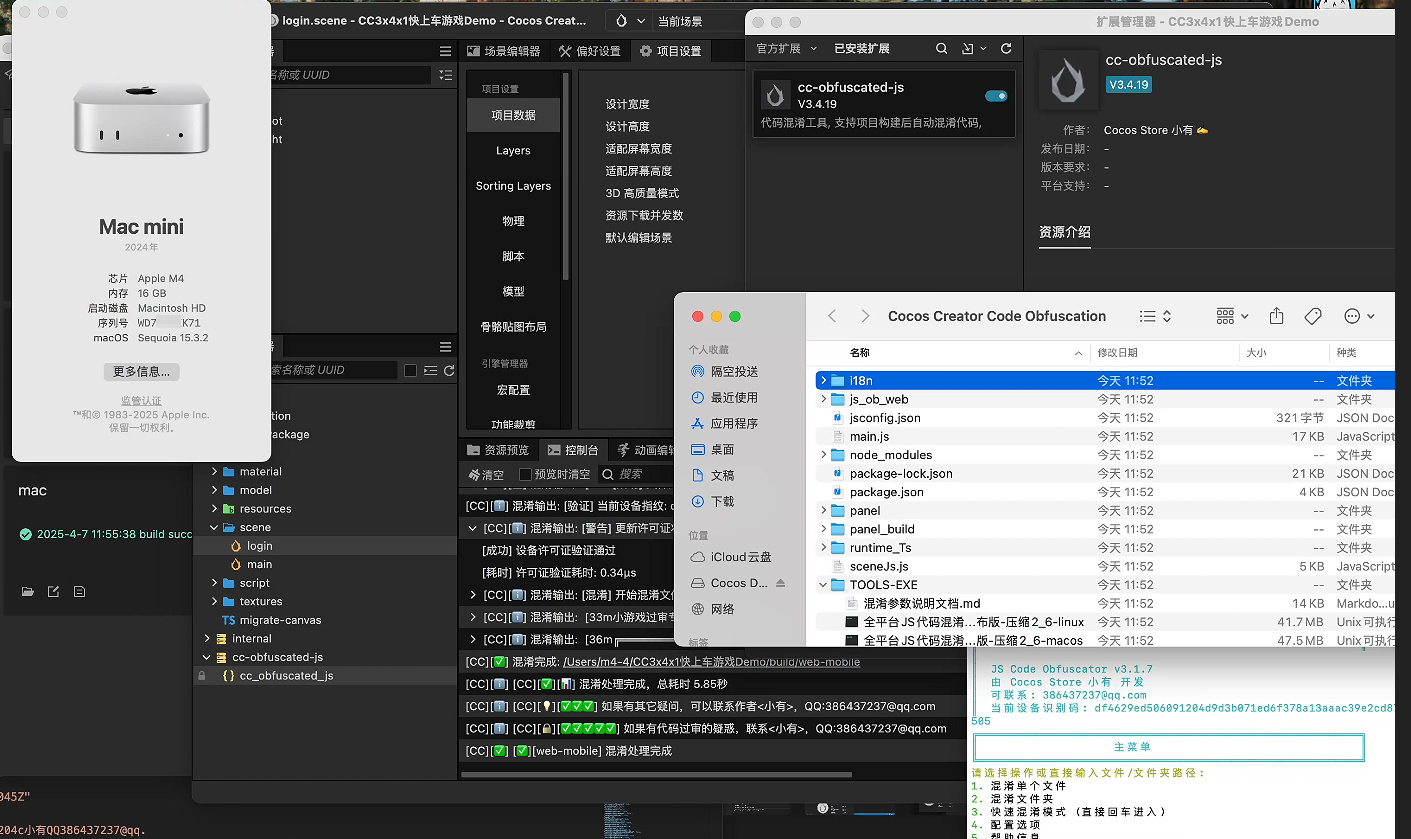Collapse the scene folder

[215, 527]
